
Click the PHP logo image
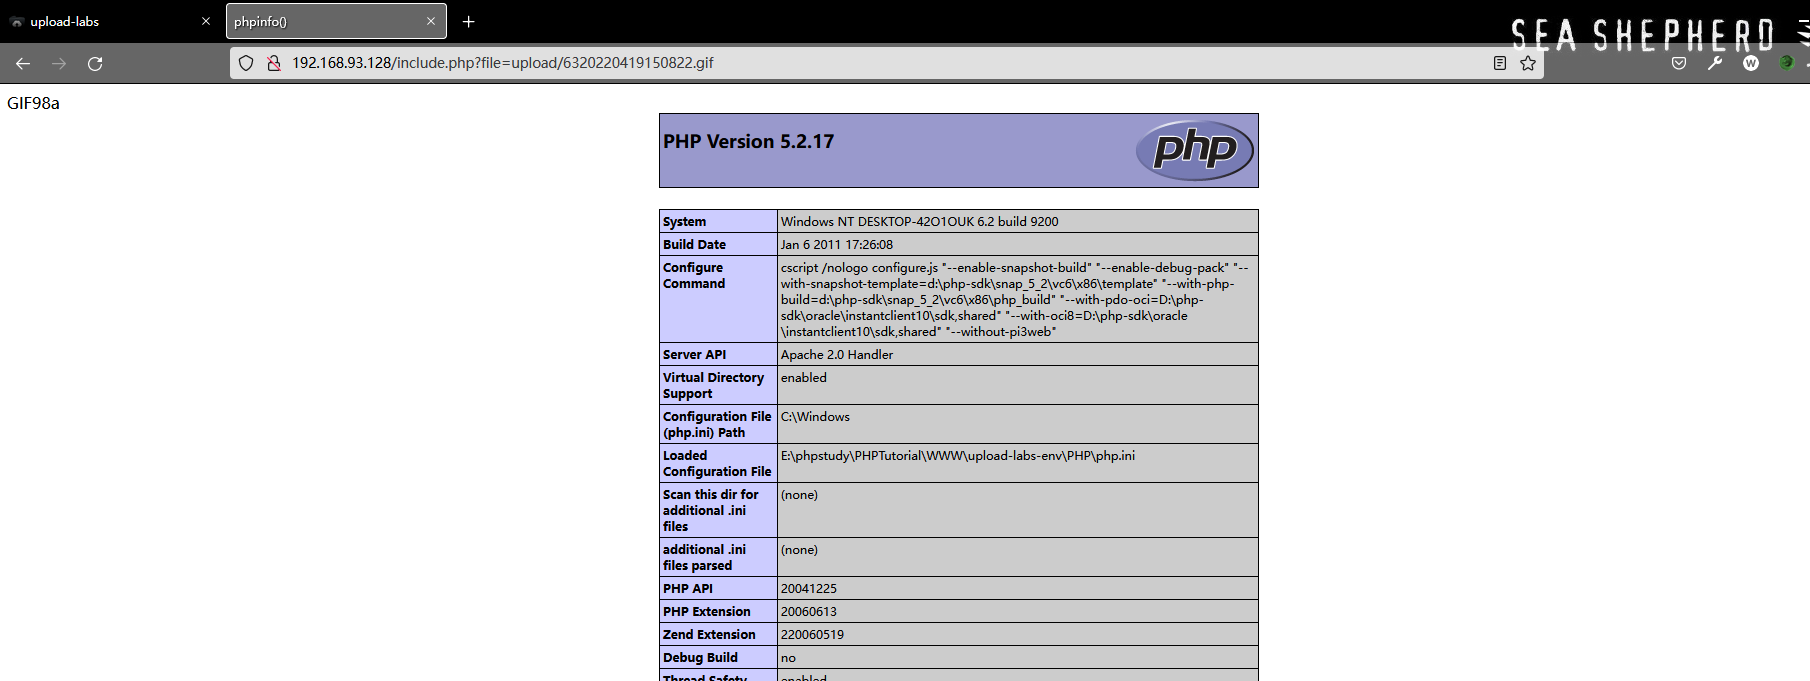[x=1195, y=150]
